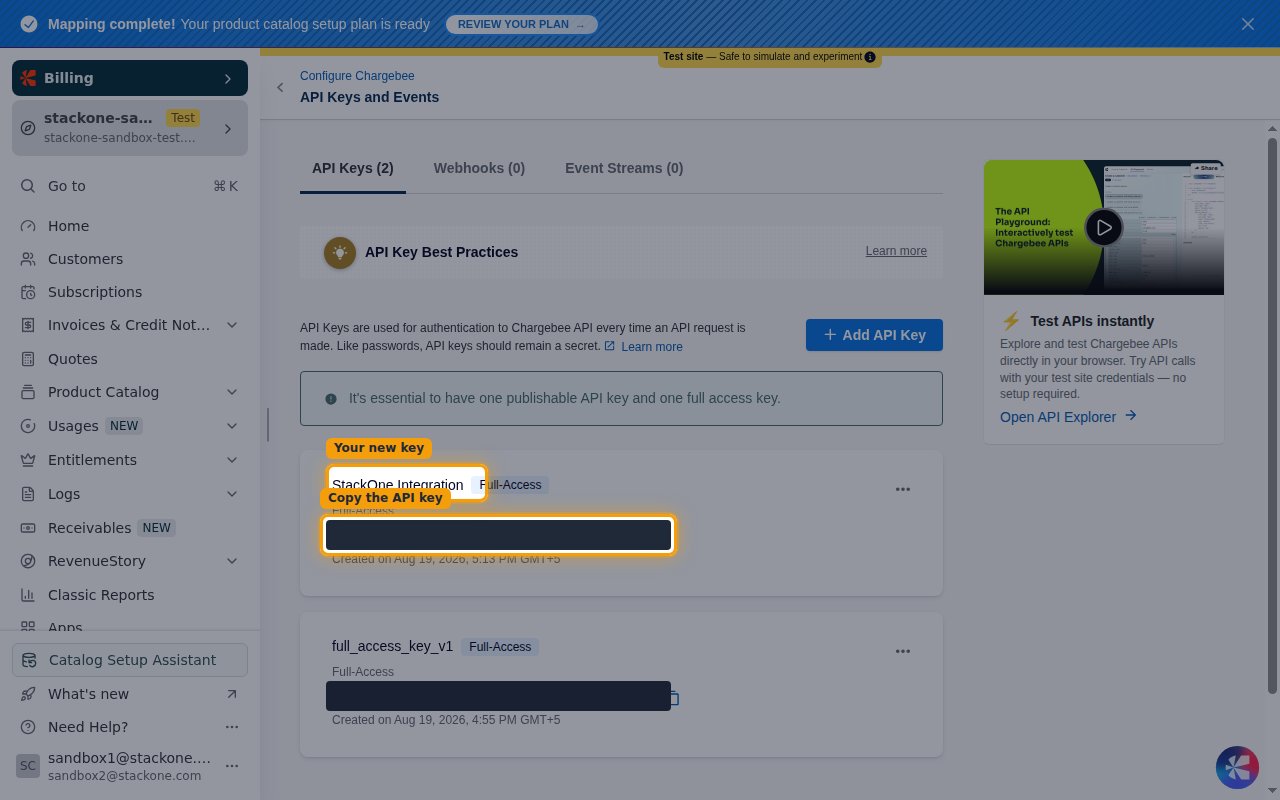Open Receivables from the sidebar
This screenshot has height=800, width=1280.
[x=89, y=528]
